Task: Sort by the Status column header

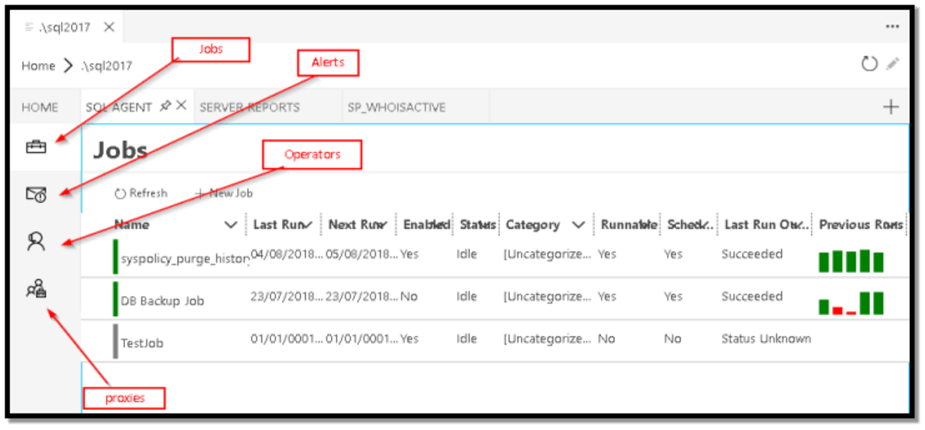Action: pyautogui.click(x=477, y=225)
